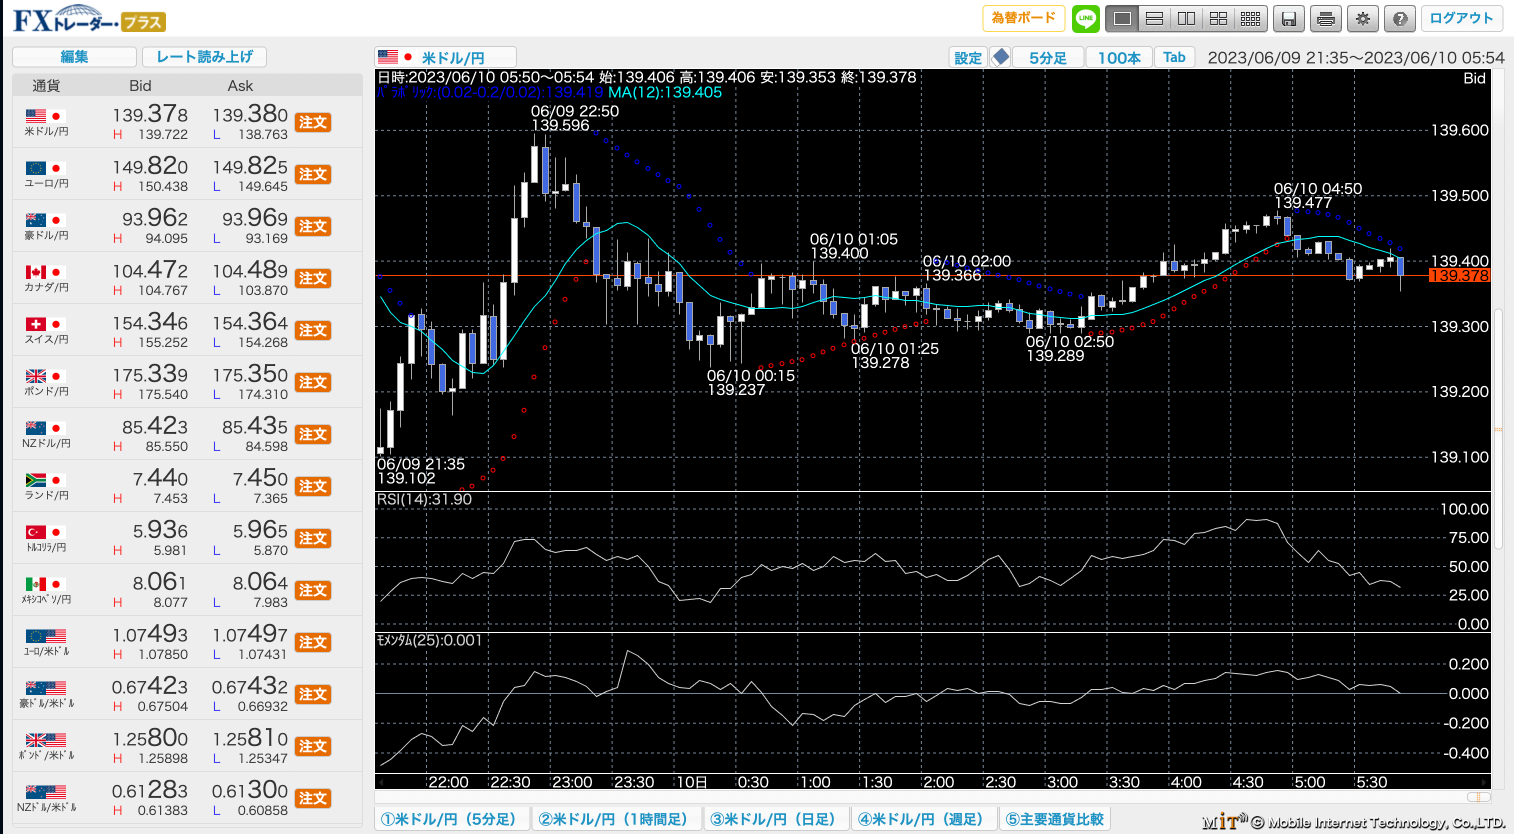Open settings with the gear icon
This screenshot has height=834, width=1514.
point(1363,19)
